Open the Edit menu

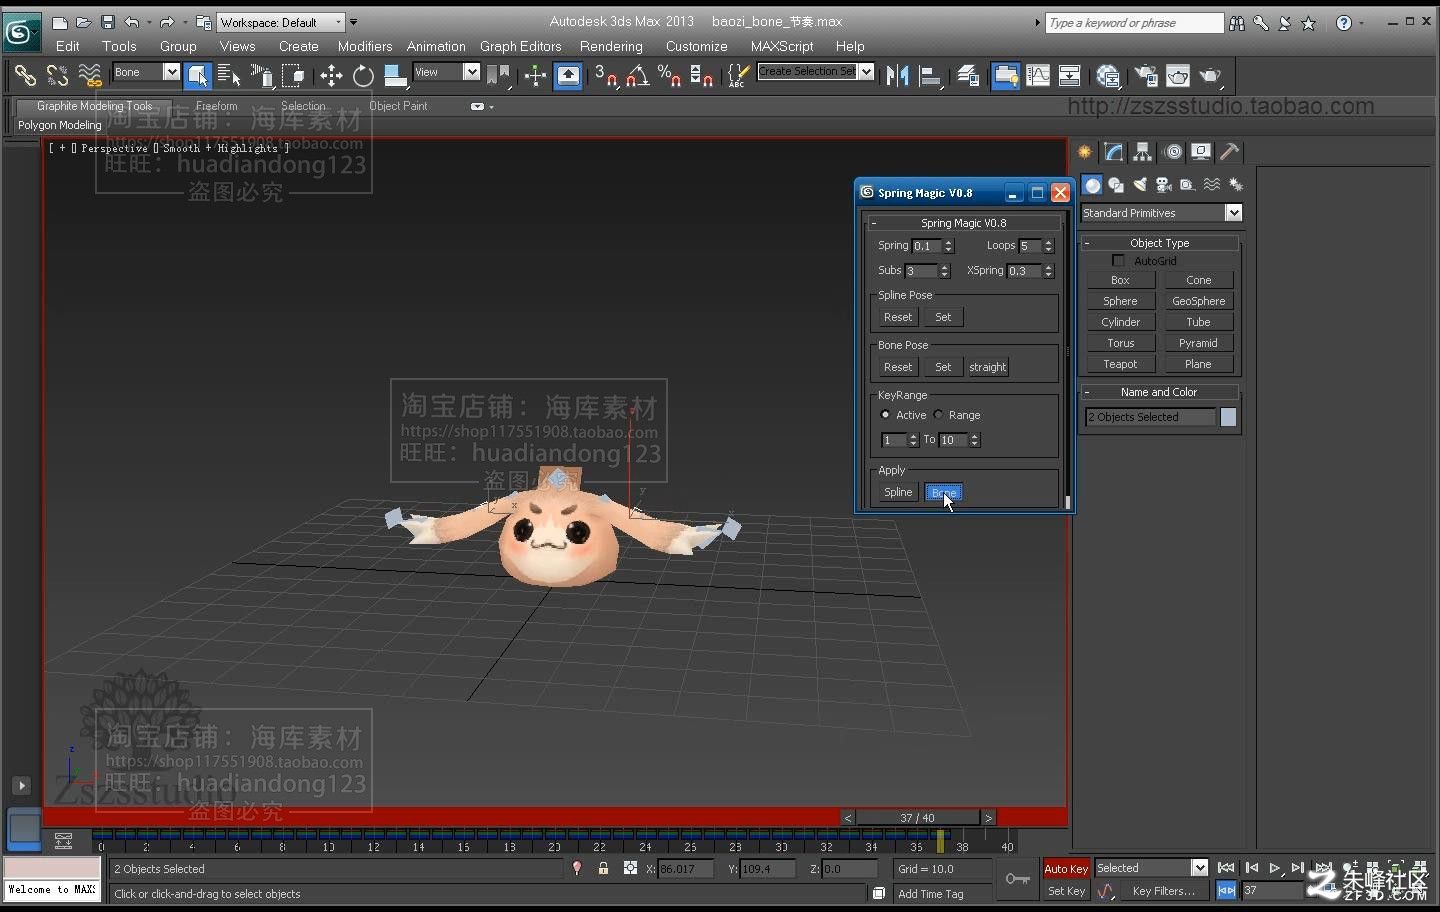pyautogui.click(x=68, y=46)
